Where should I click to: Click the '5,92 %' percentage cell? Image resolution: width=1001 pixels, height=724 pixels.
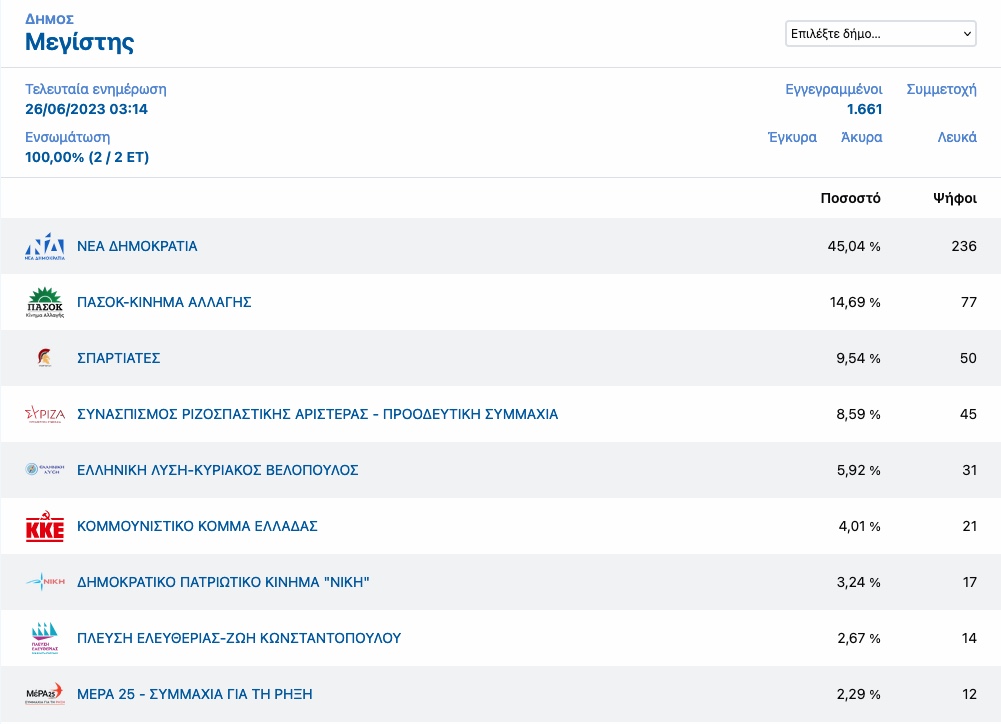(x=859, y=471)
